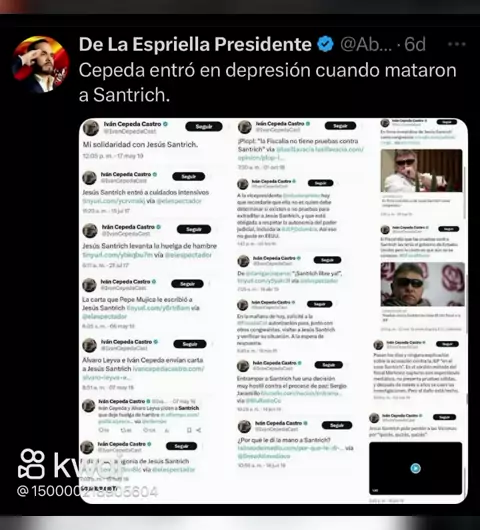480x530 pixels.
Task: Open the Santrich photo with rose background
Action: (423, 284)
